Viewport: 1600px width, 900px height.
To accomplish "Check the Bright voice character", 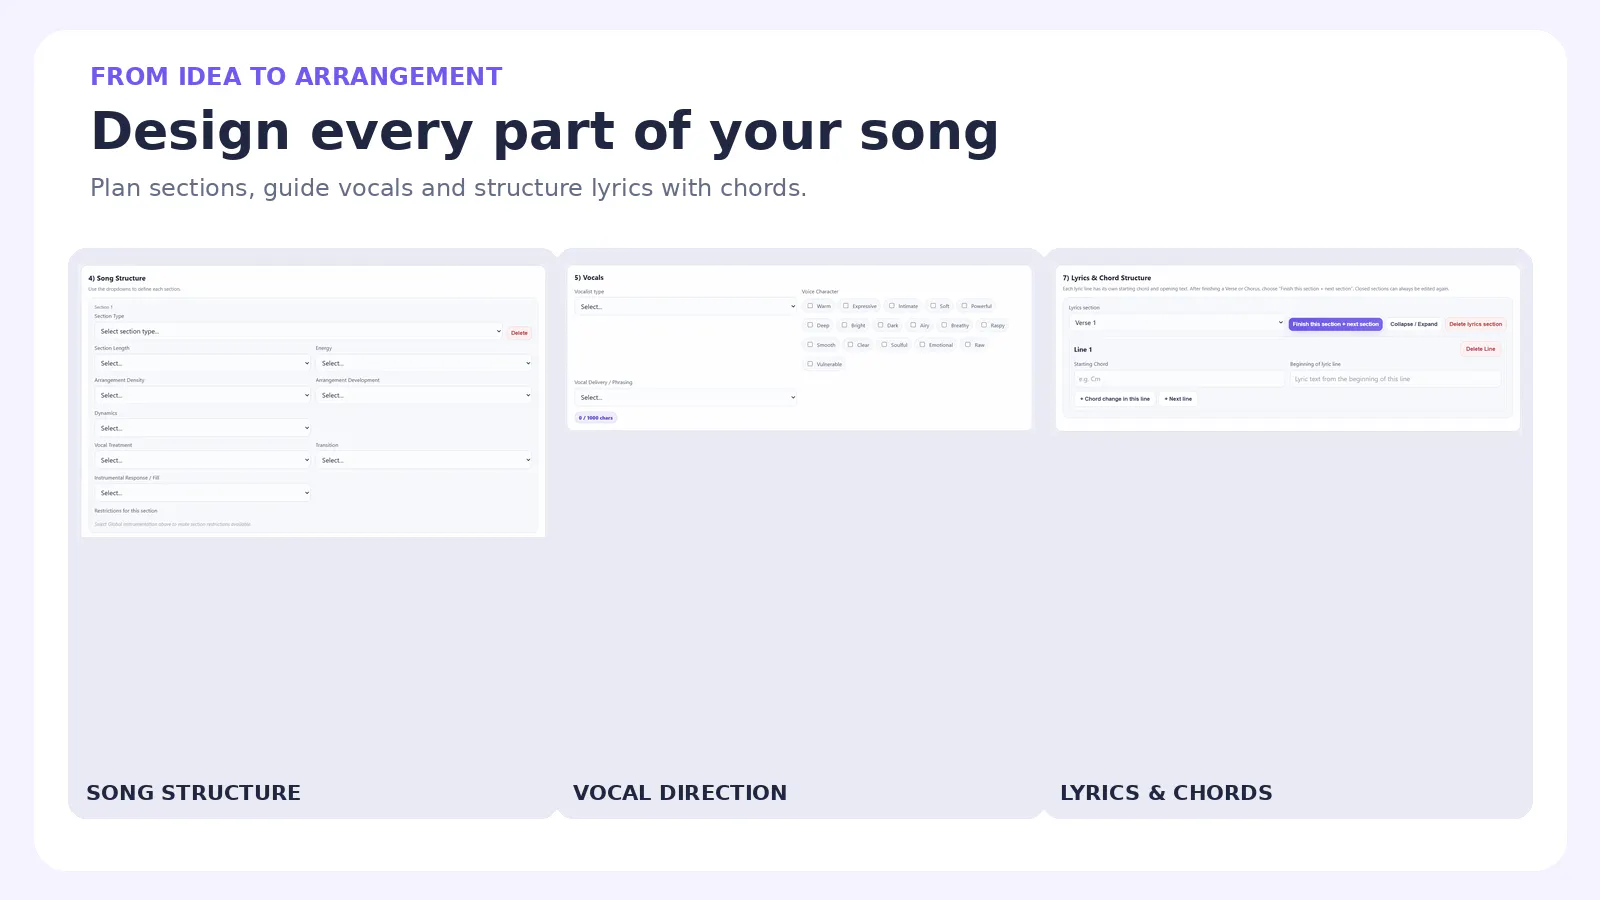I will click(845, 325).
